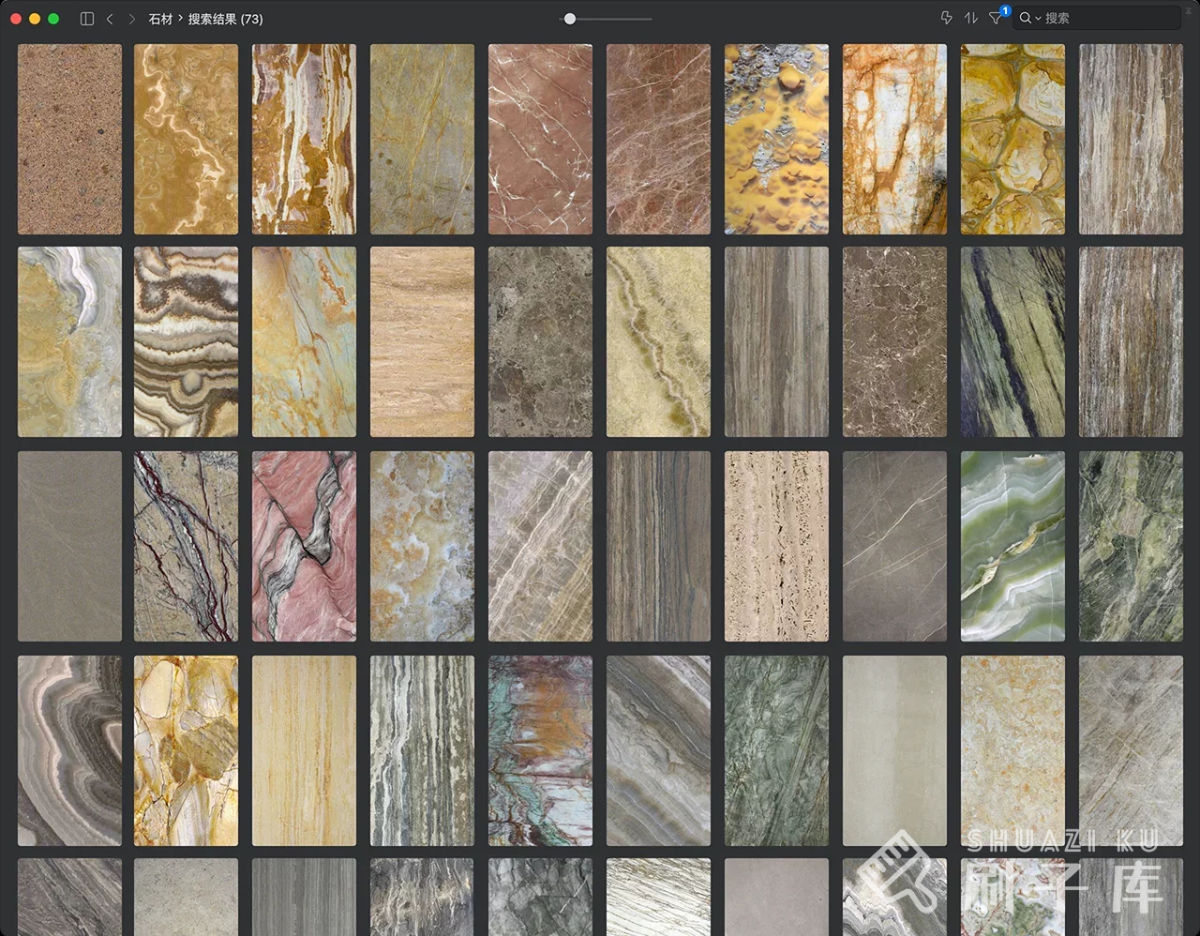The image size is (1200, 936).
Task: Go to 石材 folder in breadcrumb
Action: [160, 19]
